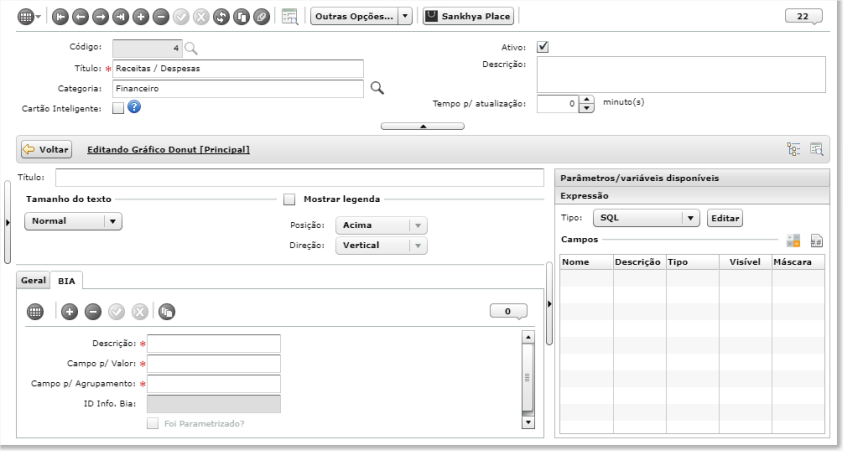Switch BIA tab to grid view
843x451 pixels.
pyautogui.click(x=35, y=311)
